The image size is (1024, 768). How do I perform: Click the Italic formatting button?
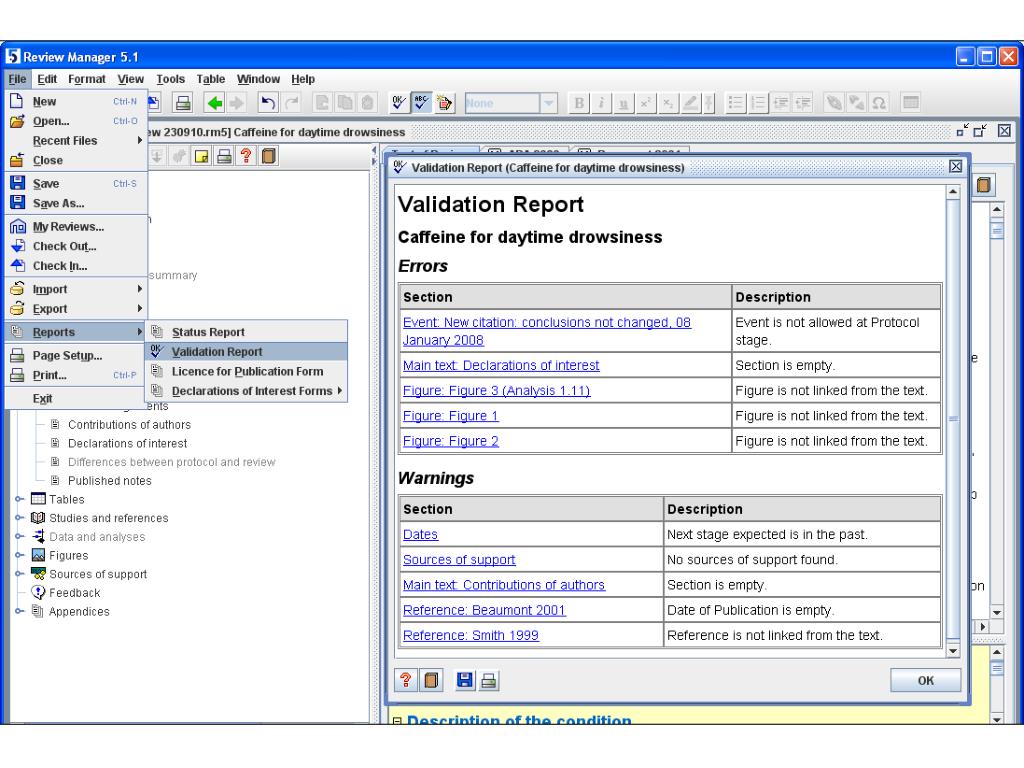pos(601,103)
